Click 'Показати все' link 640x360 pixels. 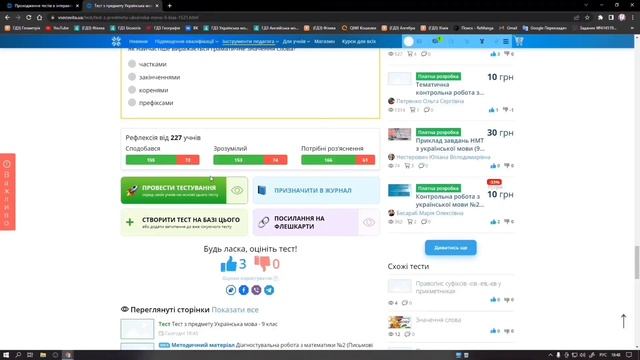[x=235, y=310]
